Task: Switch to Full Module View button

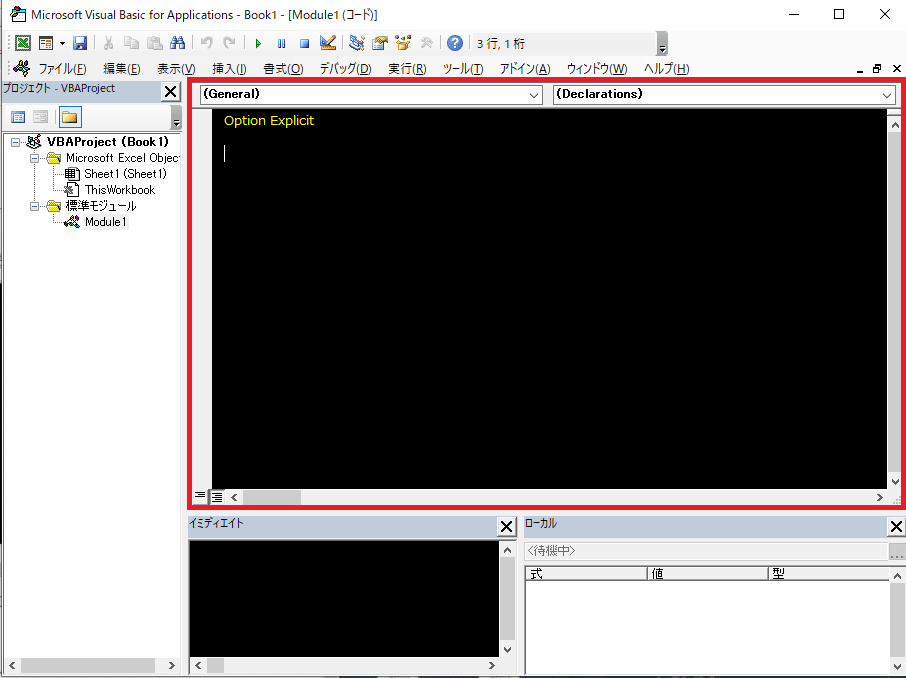Action: coord(217,497)
